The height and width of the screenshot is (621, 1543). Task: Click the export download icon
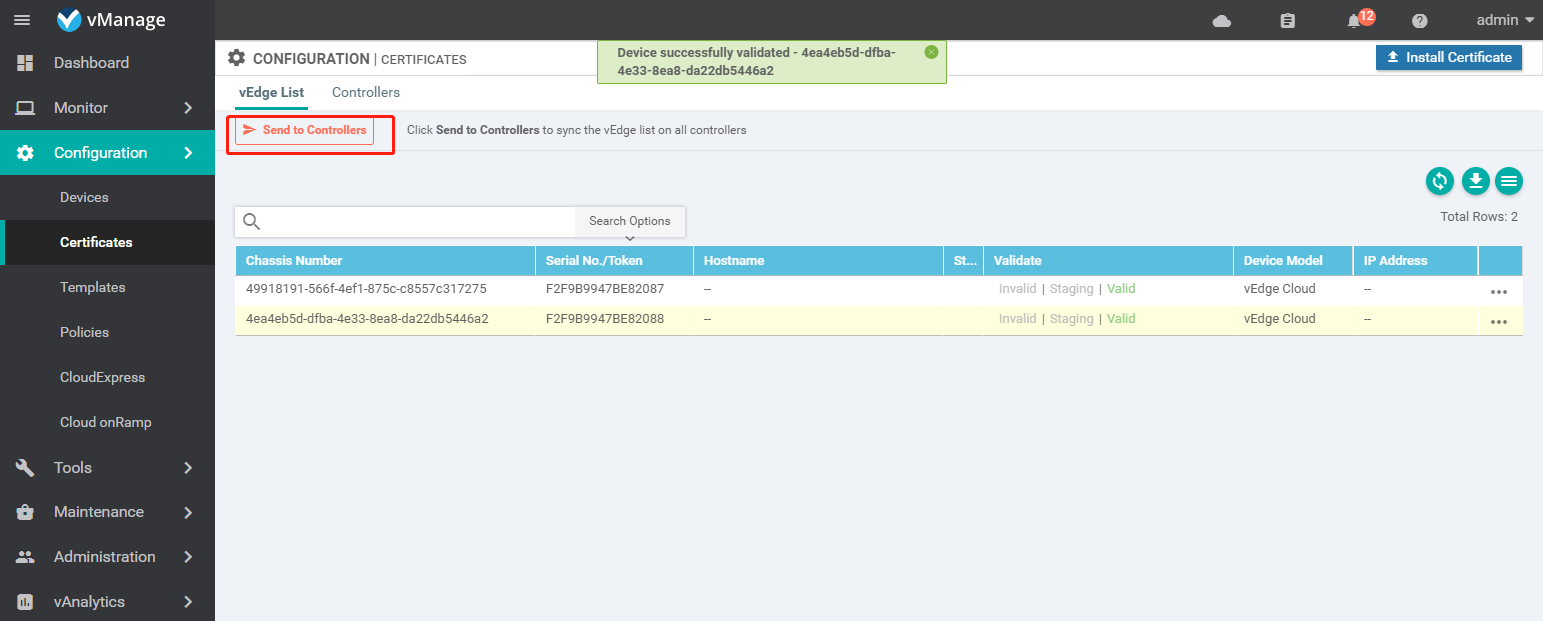pos(1476,181)
